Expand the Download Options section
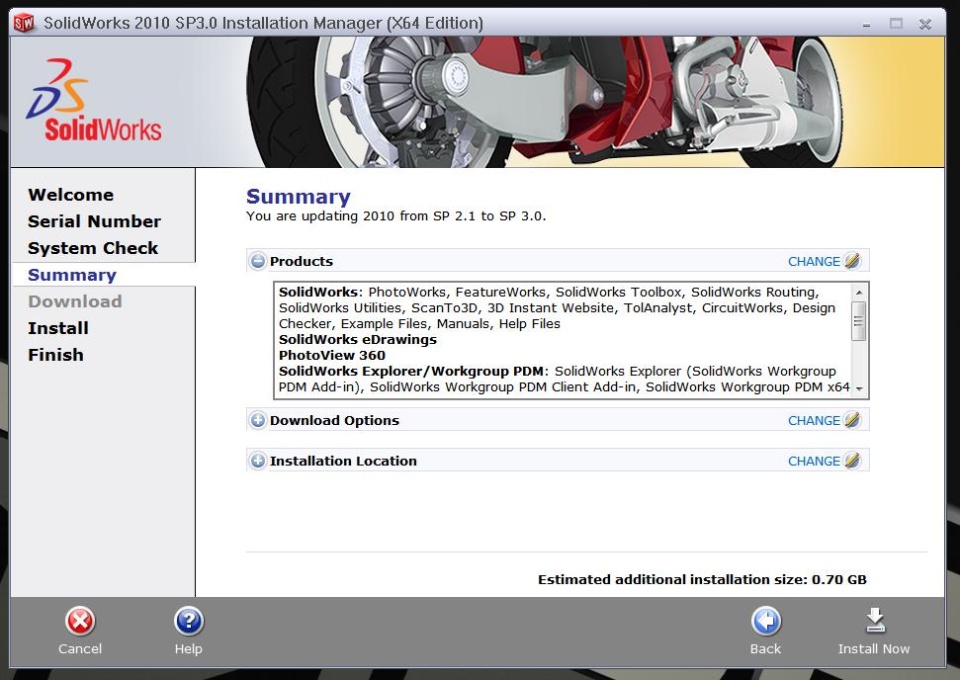Screen dimensions: 960x680 (x=258, y=420)
